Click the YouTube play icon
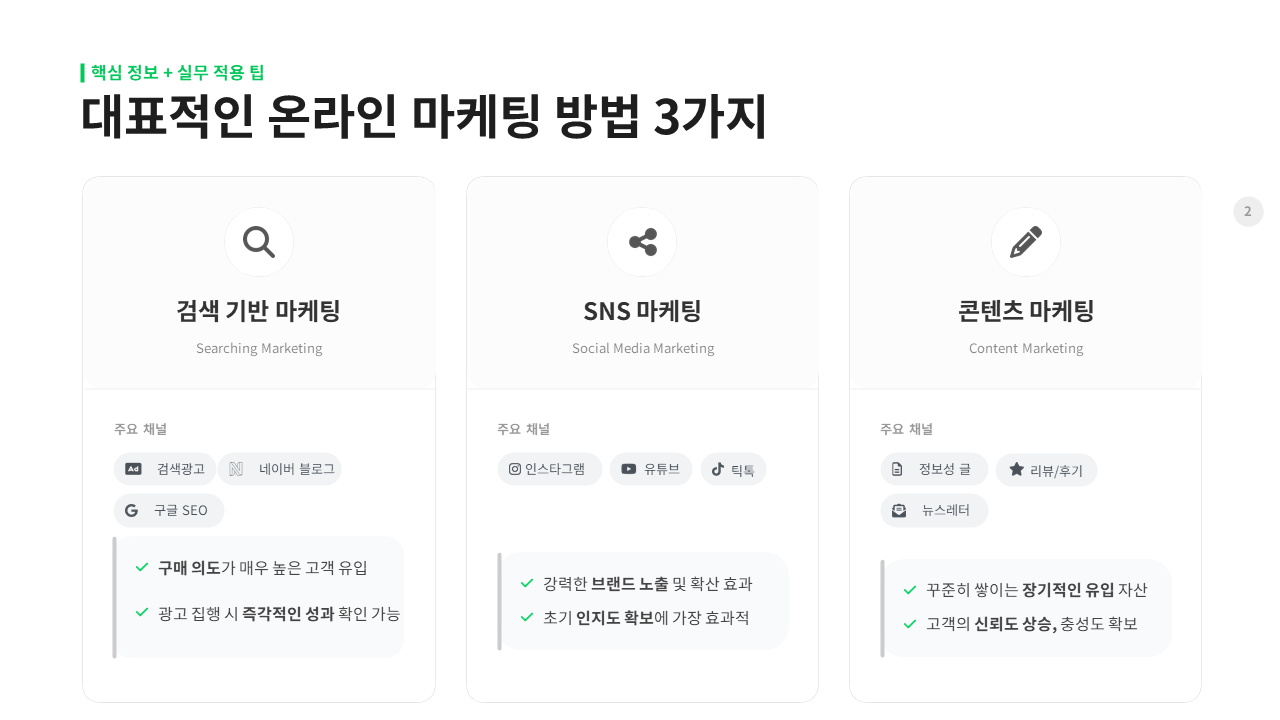Screen dimensions: 1280x720 point(628,469)
